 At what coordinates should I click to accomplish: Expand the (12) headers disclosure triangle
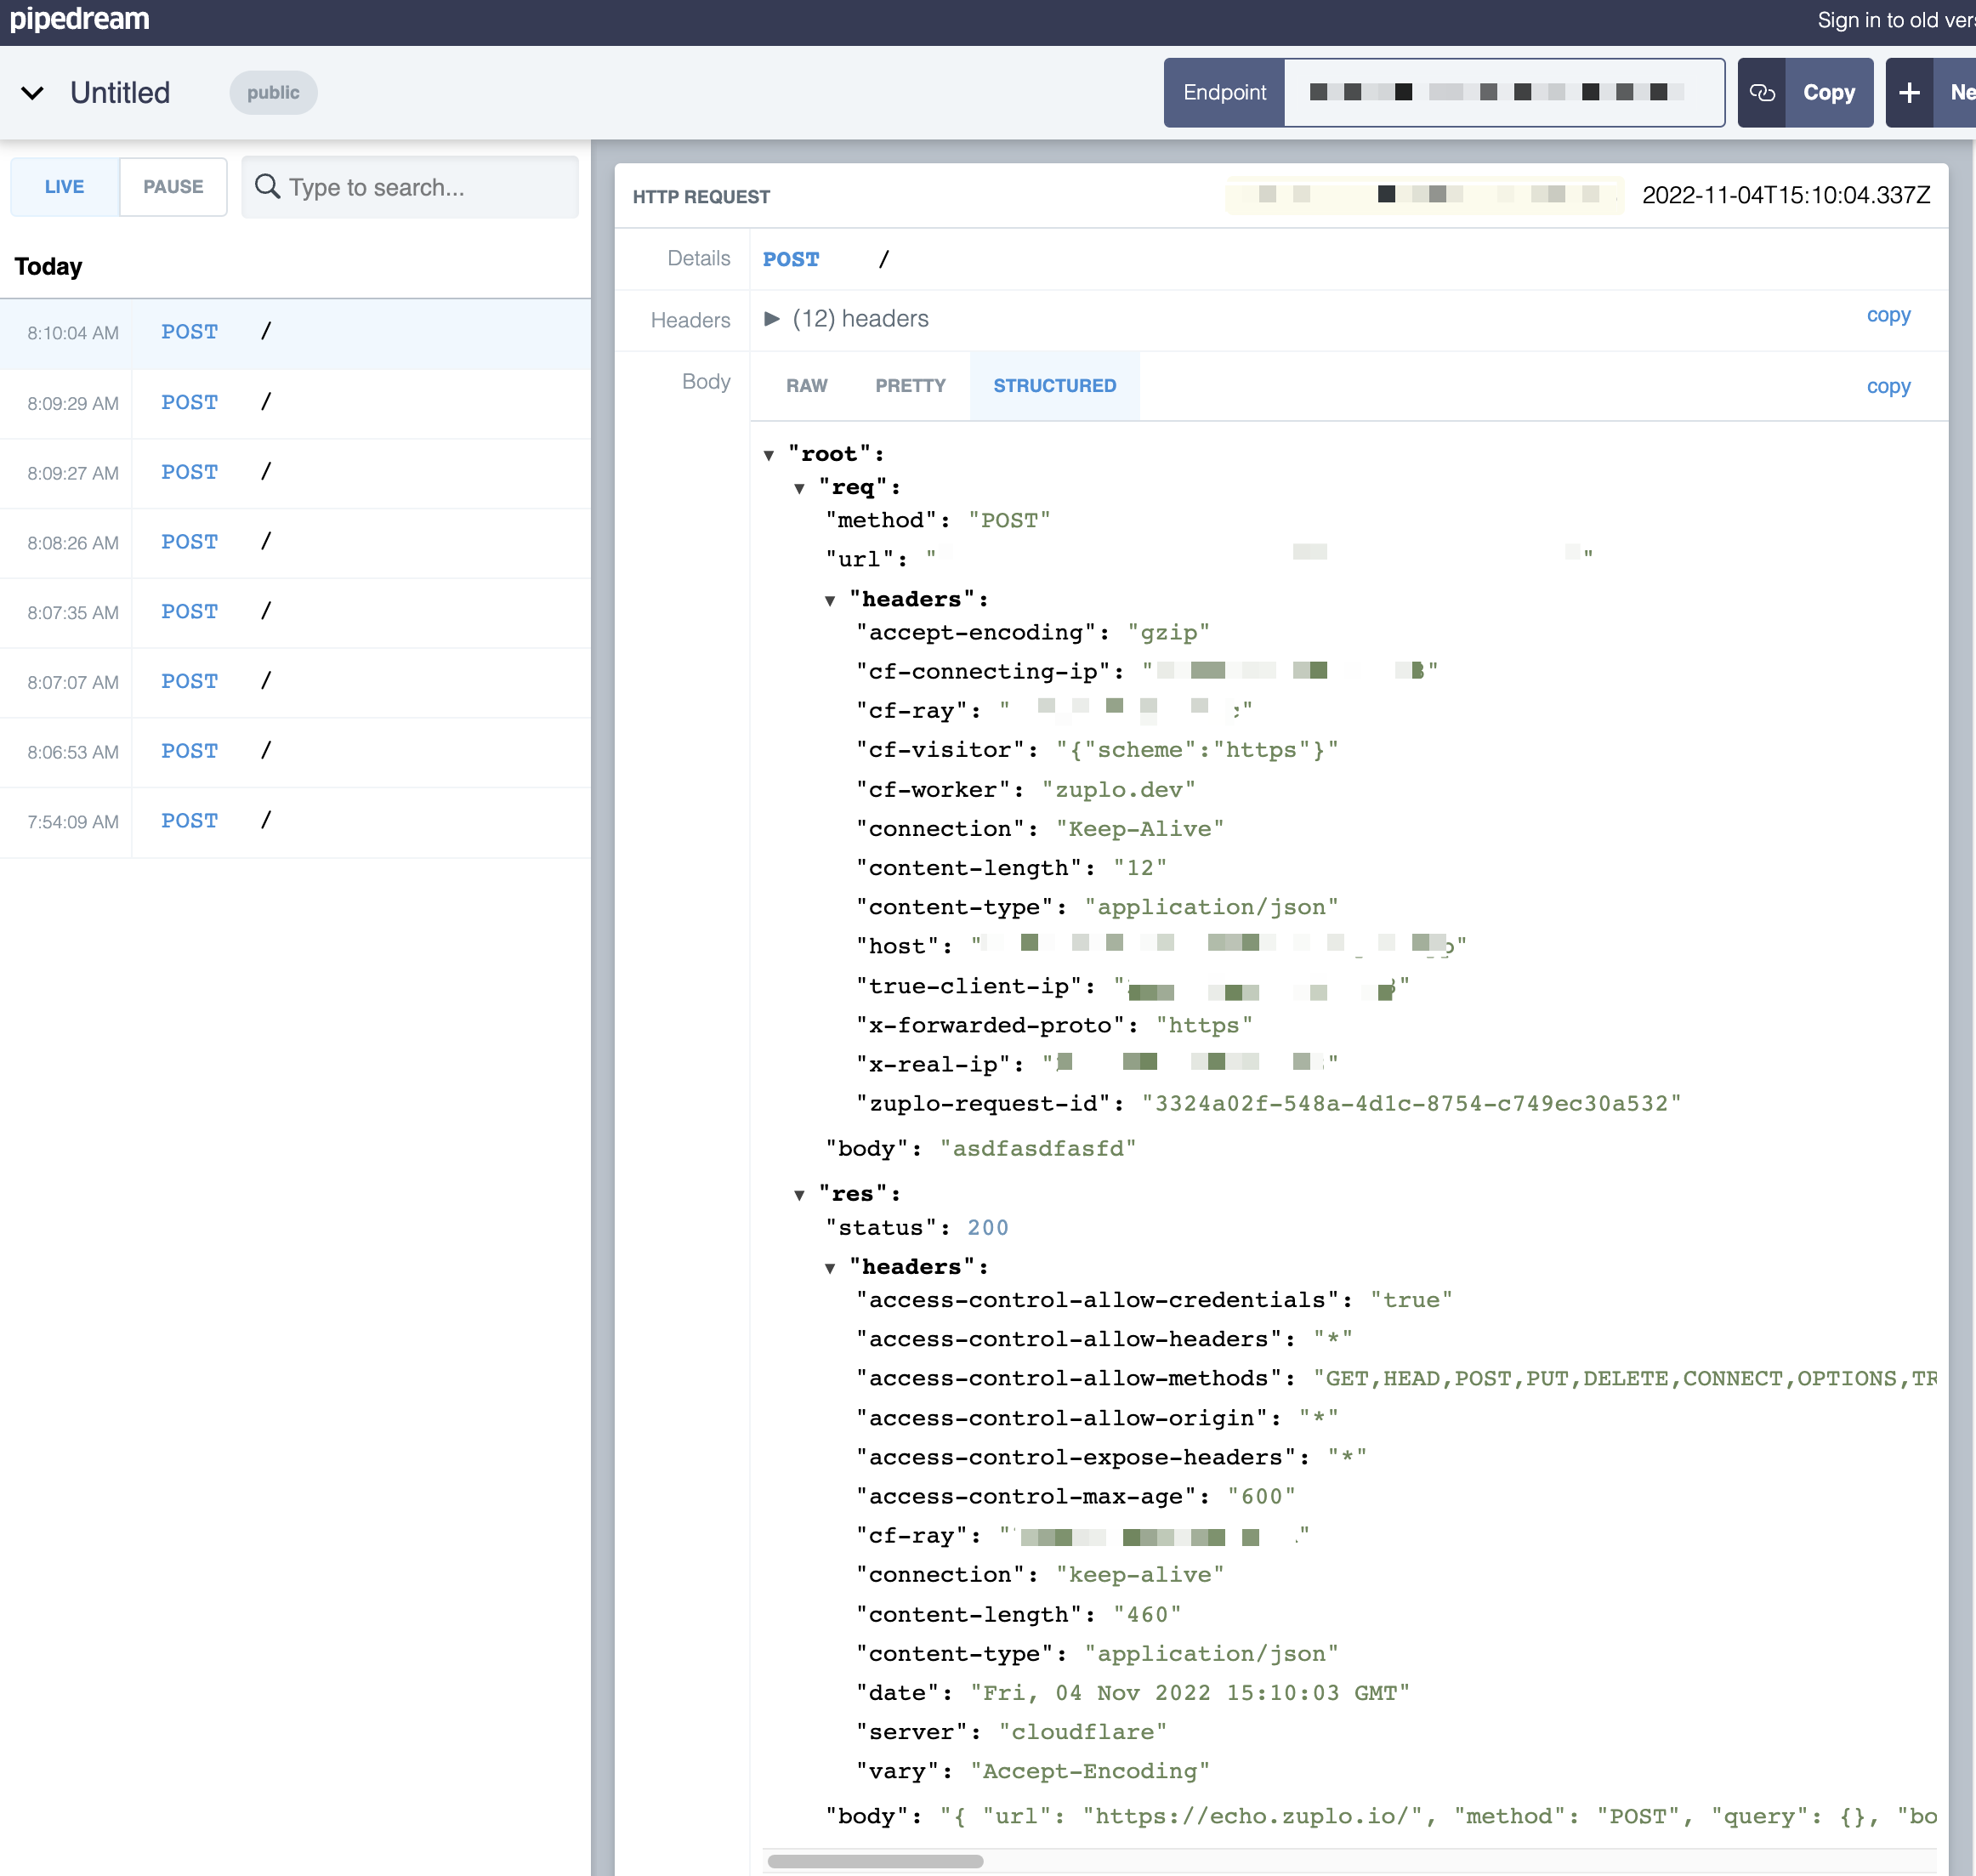[772, 319]
